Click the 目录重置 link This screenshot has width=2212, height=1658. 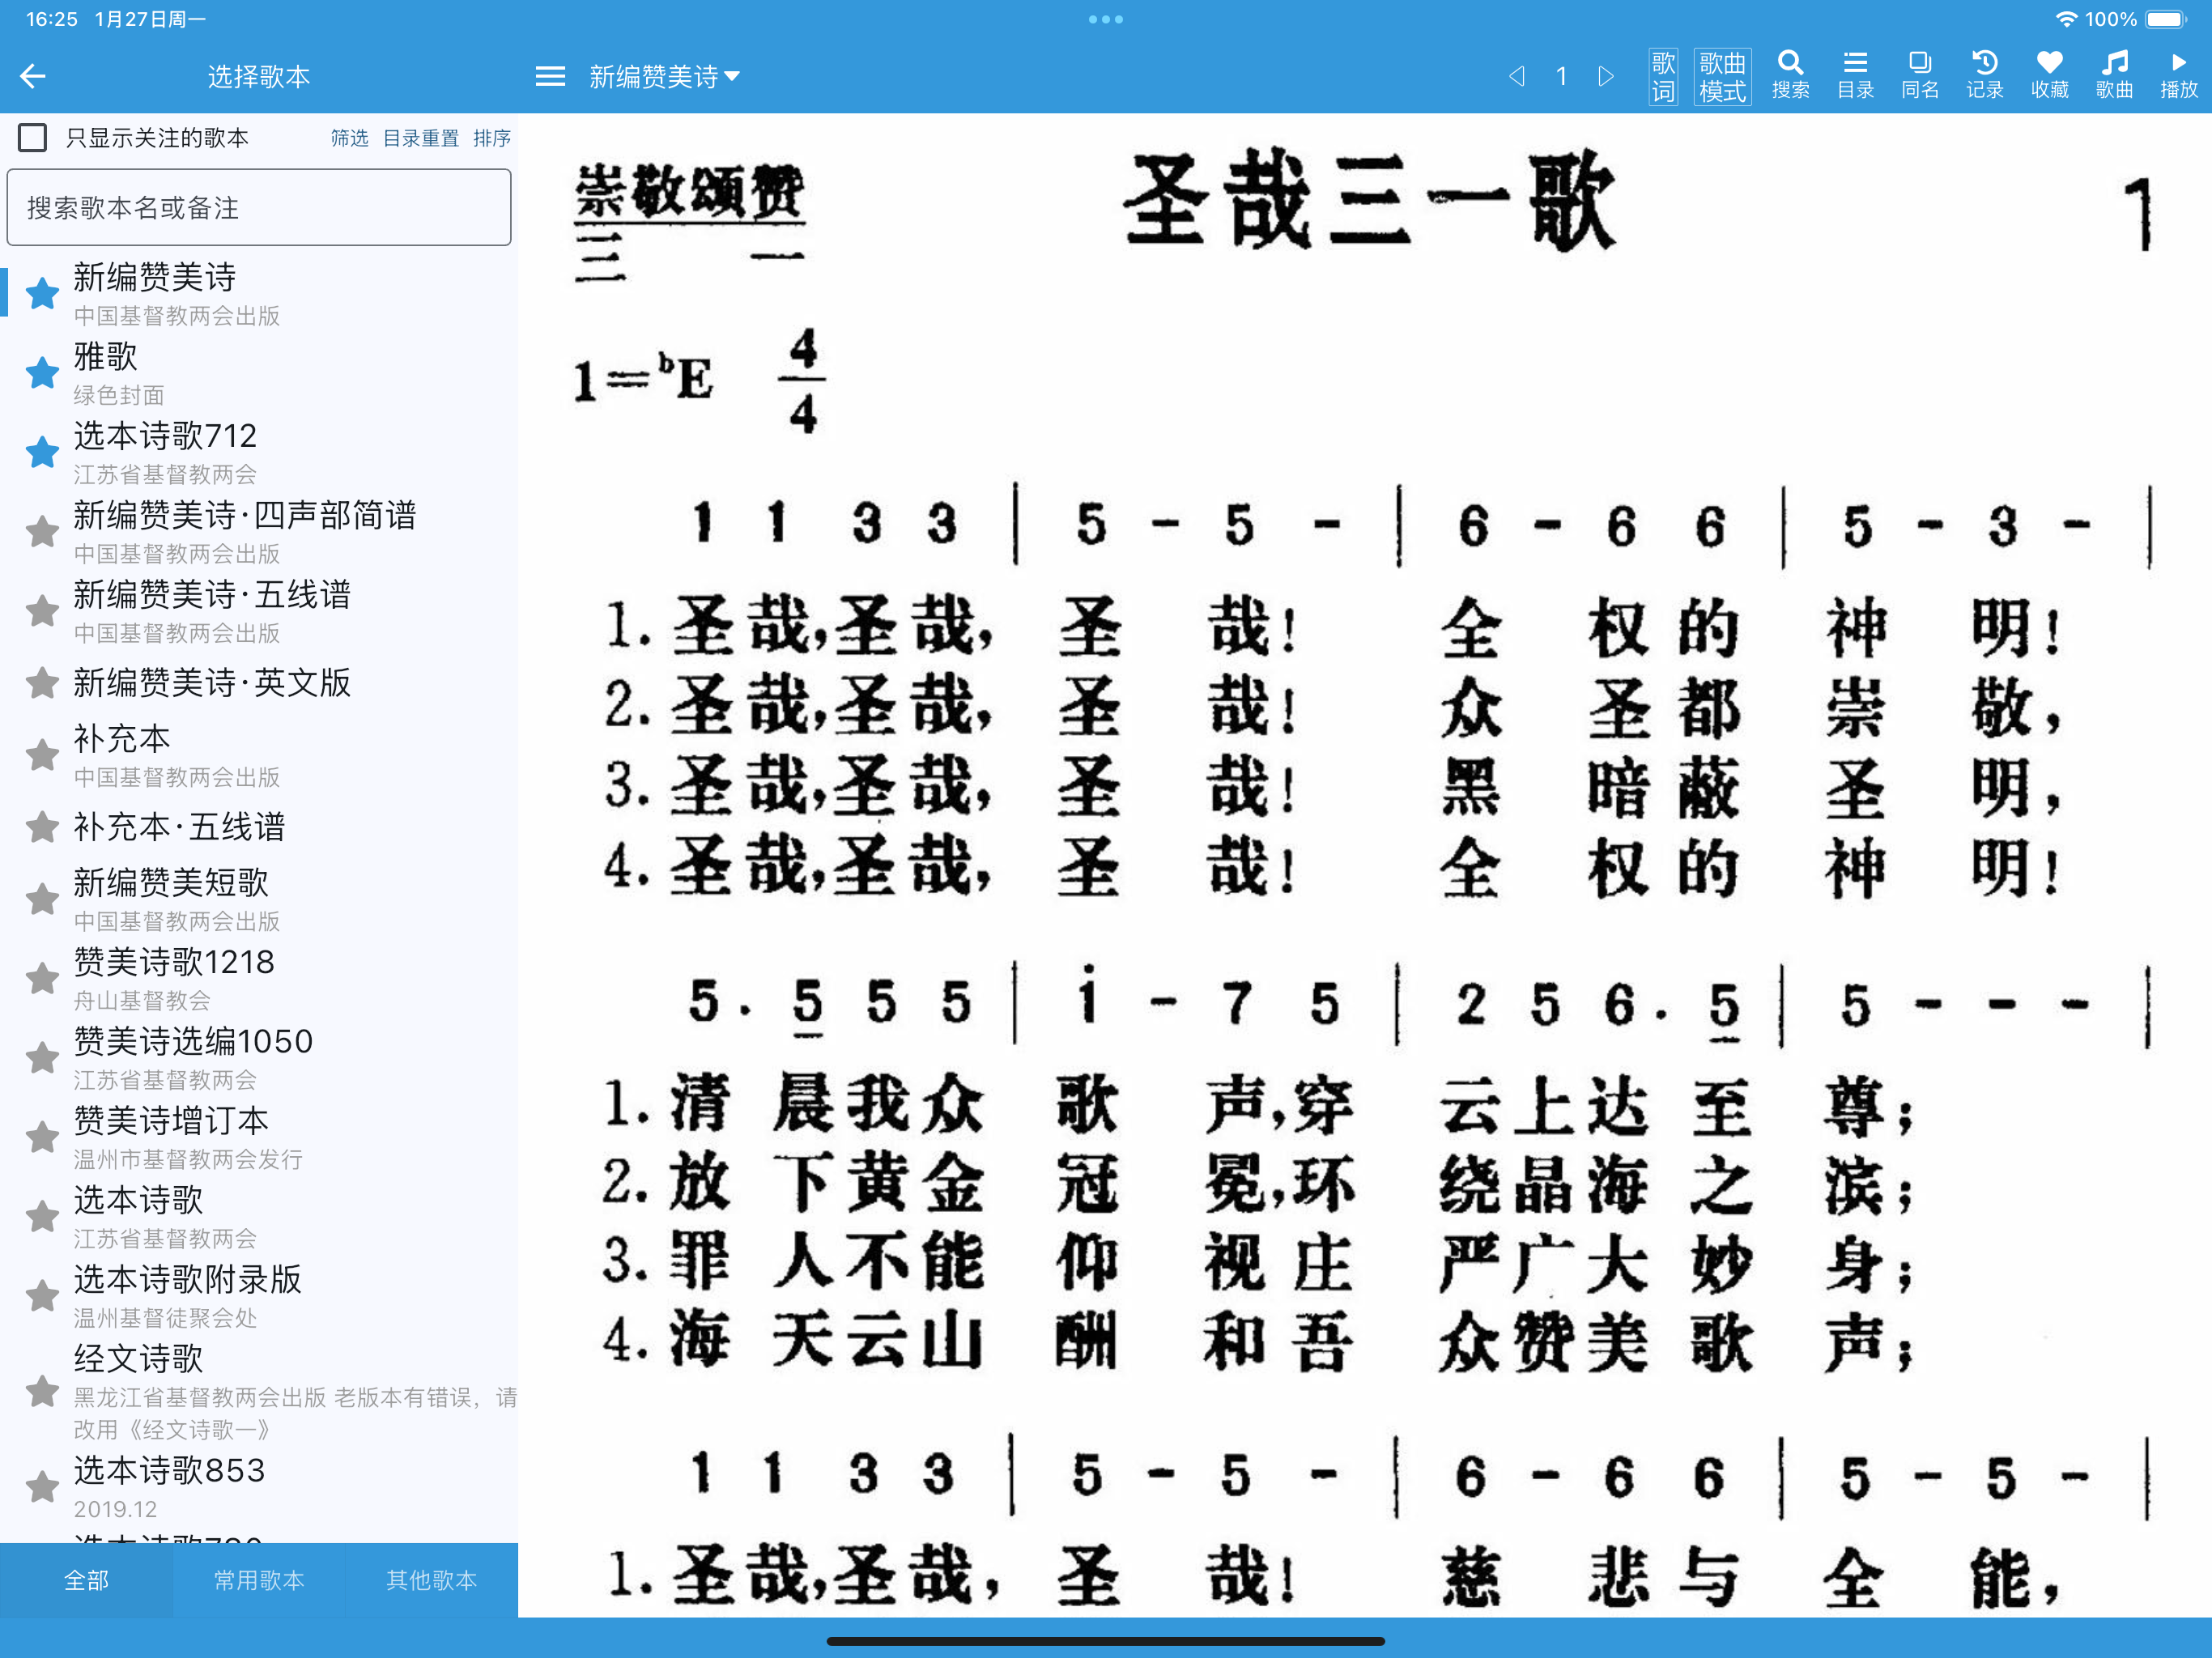(421, 138)
